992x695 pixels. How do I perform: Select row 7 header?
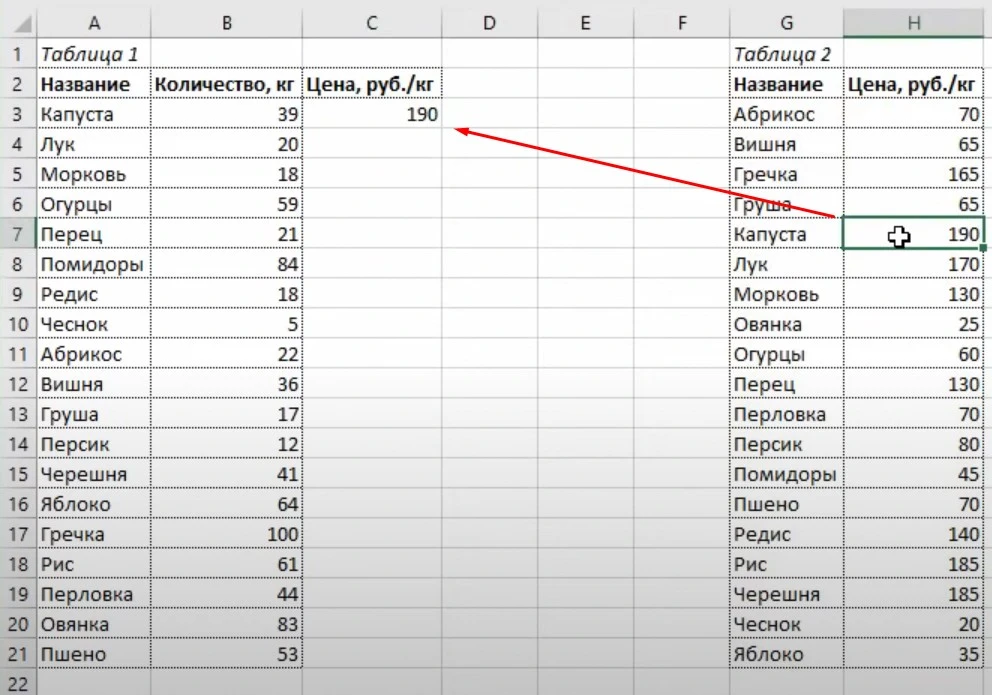tap(17, 234)
